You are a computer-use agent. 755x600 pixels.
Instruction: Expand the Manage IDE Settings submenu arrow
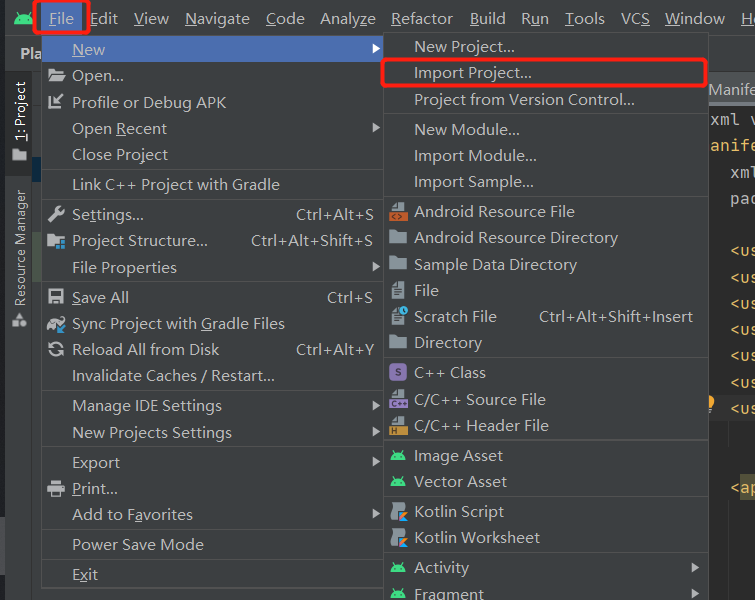(376, 405)
